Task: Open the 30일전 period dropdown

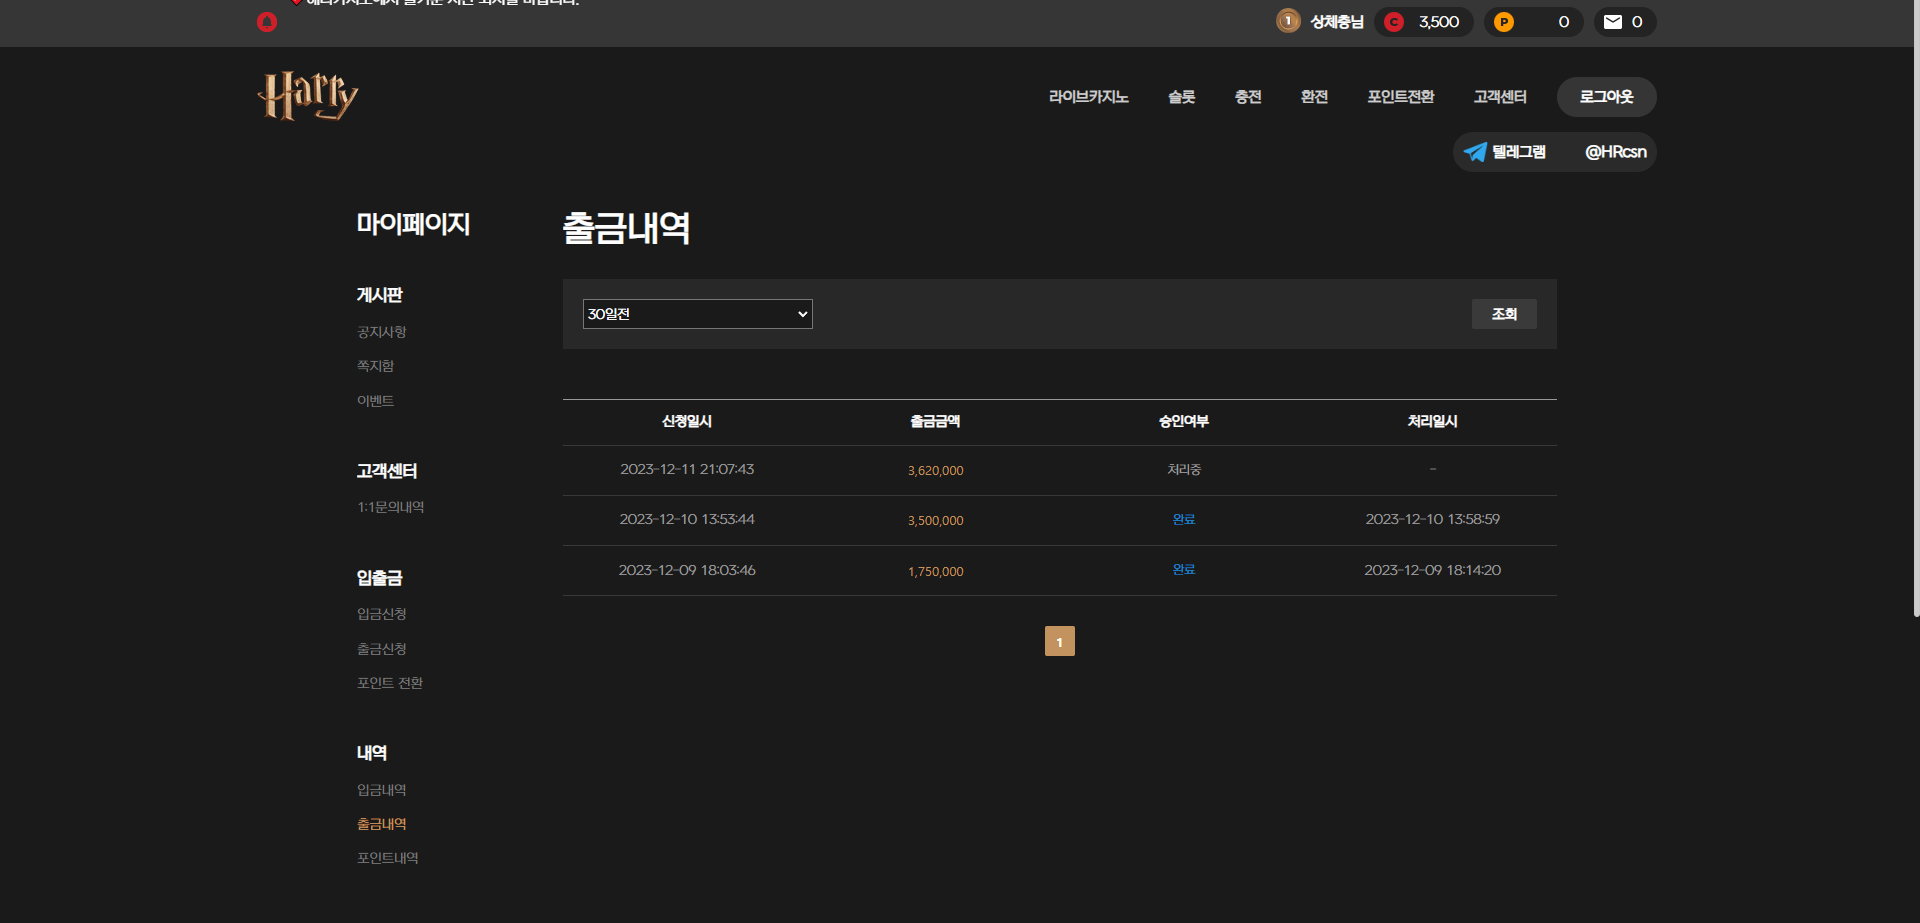Action: click(x=697, y=314)
